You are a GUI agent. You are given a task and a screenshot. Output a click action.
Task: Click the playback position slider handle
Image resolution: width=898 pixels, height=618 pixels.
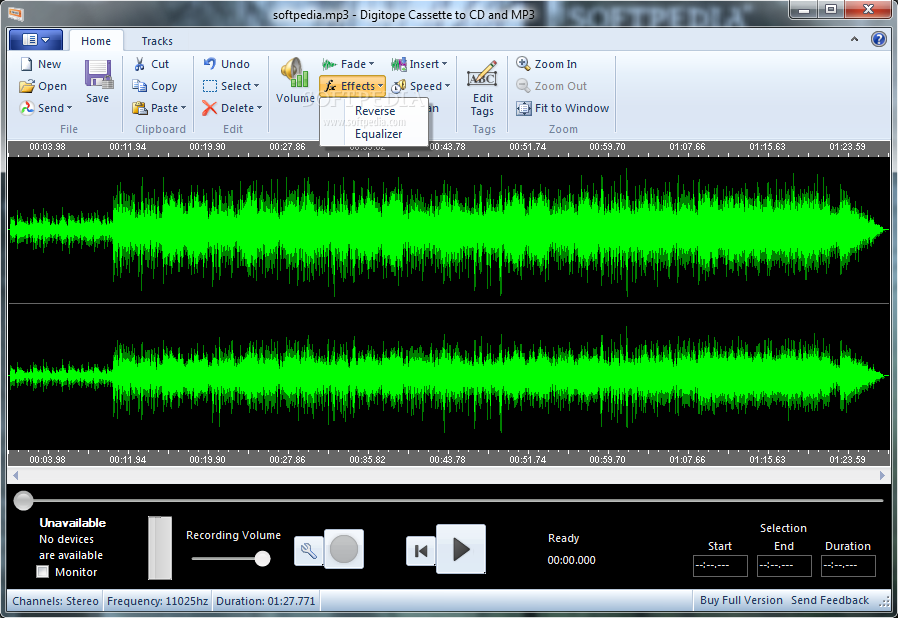23,500
